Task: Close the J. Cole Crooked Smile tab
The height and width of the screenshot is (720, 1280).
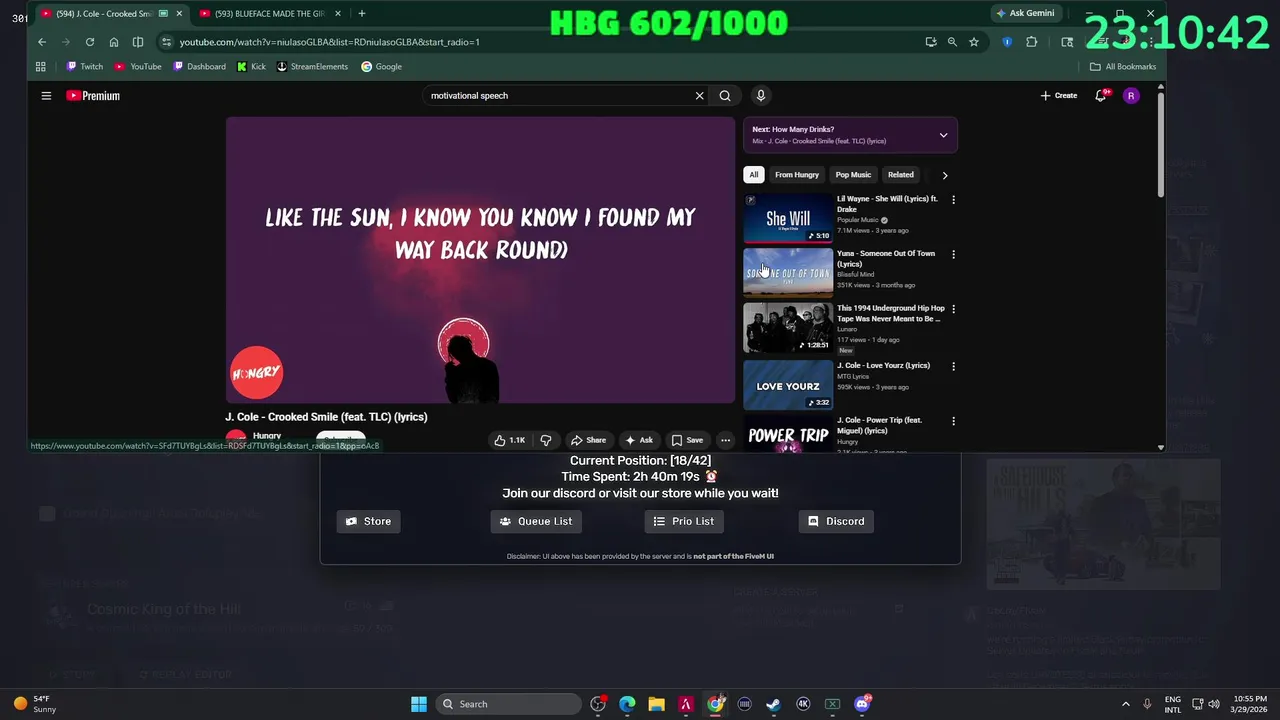Action: [178, 14]
